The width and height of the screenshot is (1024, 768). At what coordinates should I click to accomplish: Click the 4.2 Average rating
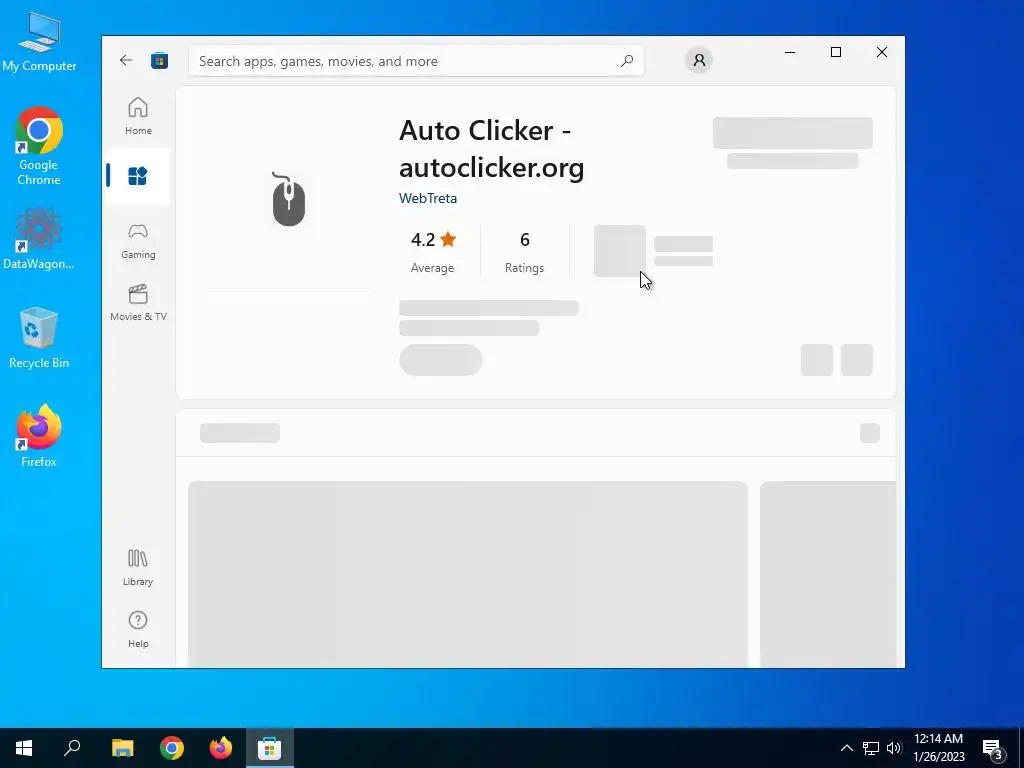(432, 251)
